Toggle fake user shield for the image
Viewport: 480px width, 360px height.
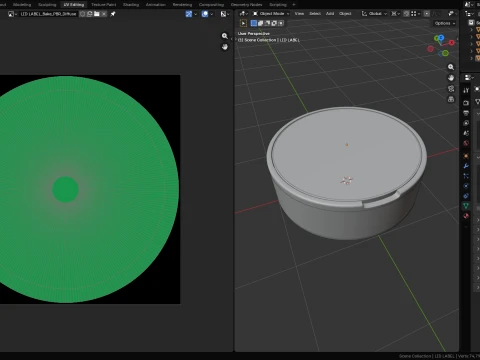pyautogui.click(x=83, y=14)
